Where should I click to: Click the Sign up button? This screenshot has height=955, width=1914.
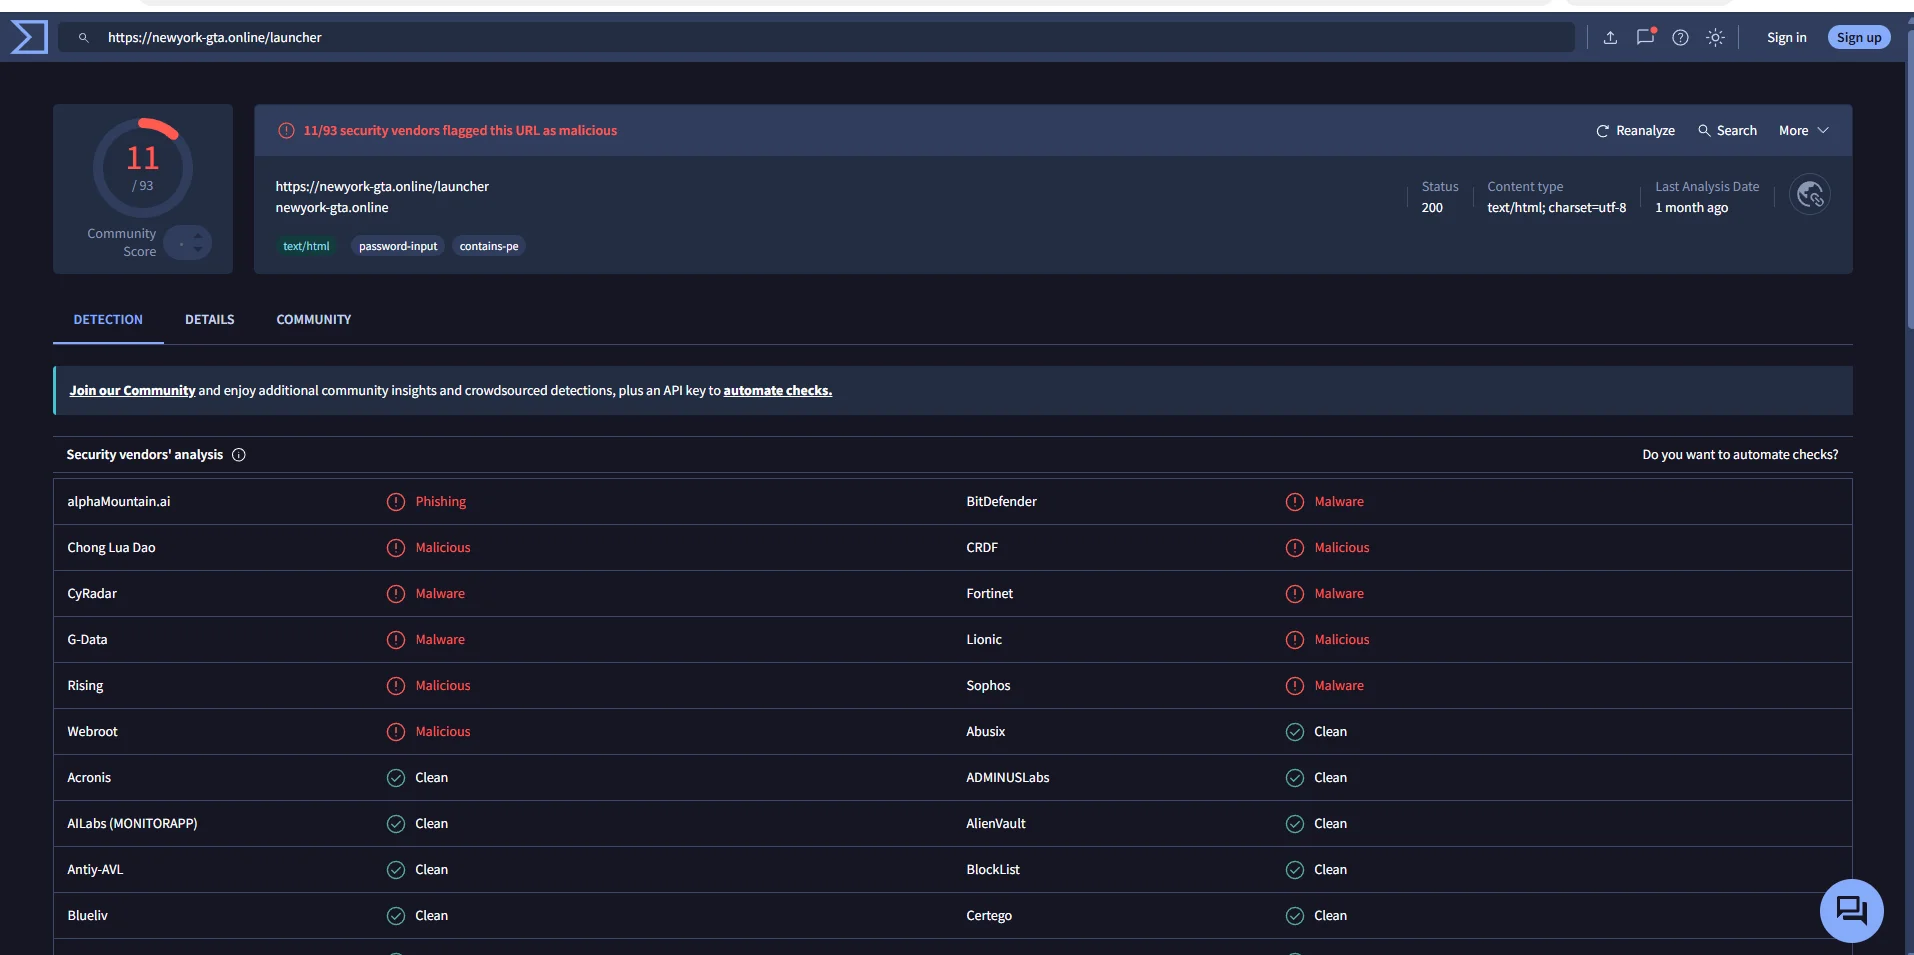point(1859,37)
